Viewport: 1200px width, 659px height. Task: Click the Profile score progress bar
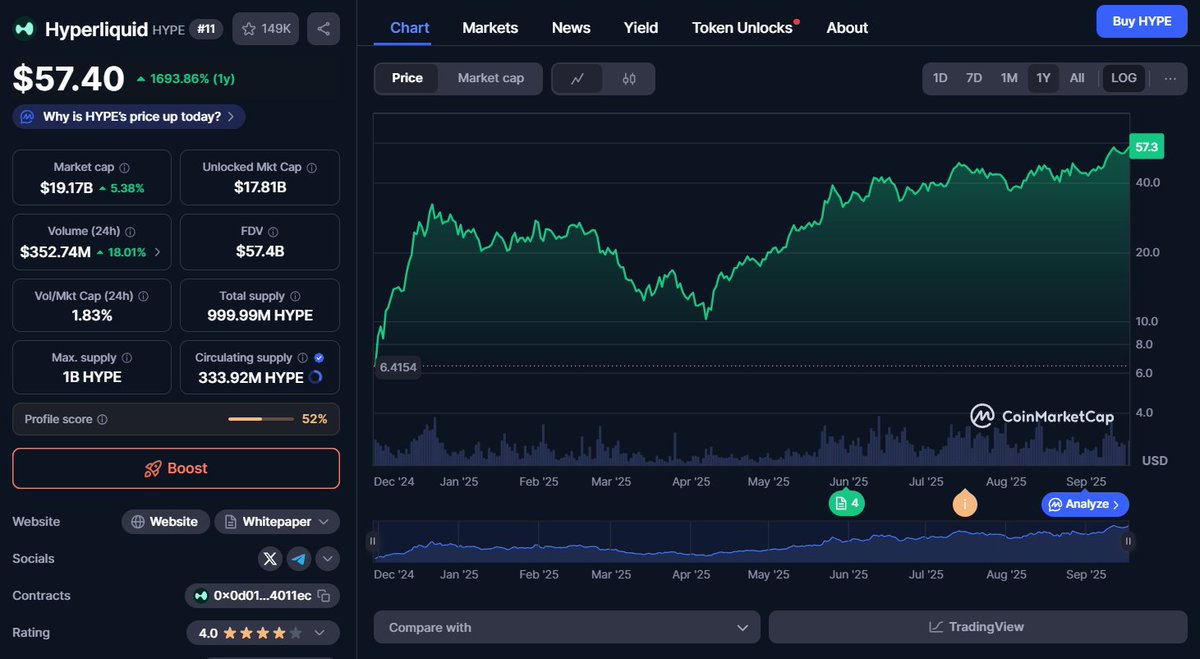pyautogui.click(x=260, y=419)
